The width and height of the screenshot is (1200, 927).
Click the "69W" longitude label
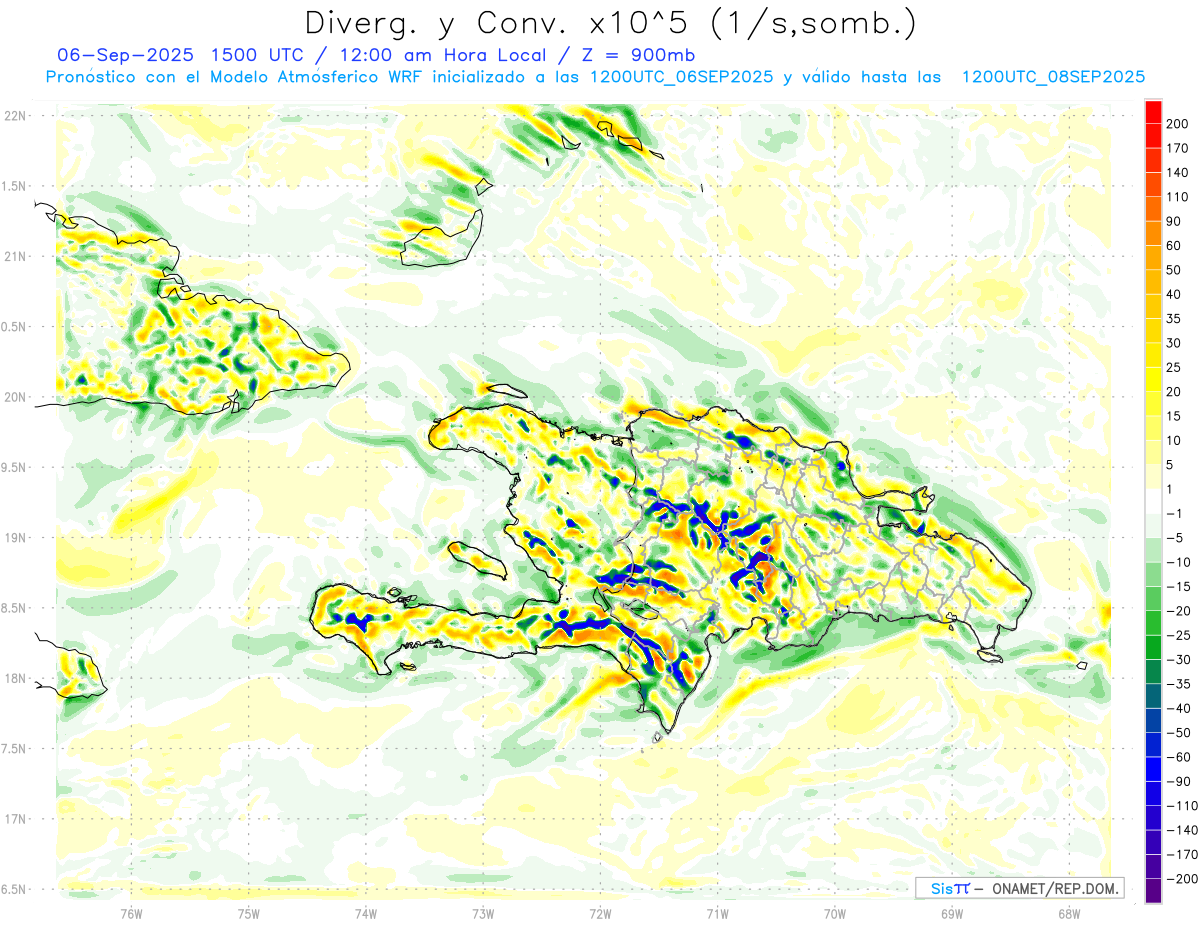(952, 913)
